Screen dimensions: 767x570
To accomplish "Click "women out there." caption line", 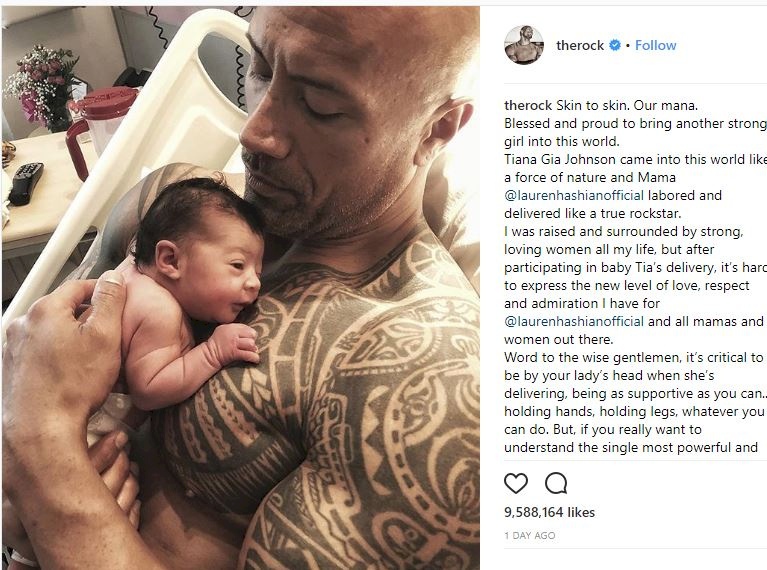I will tap(559, 340).
